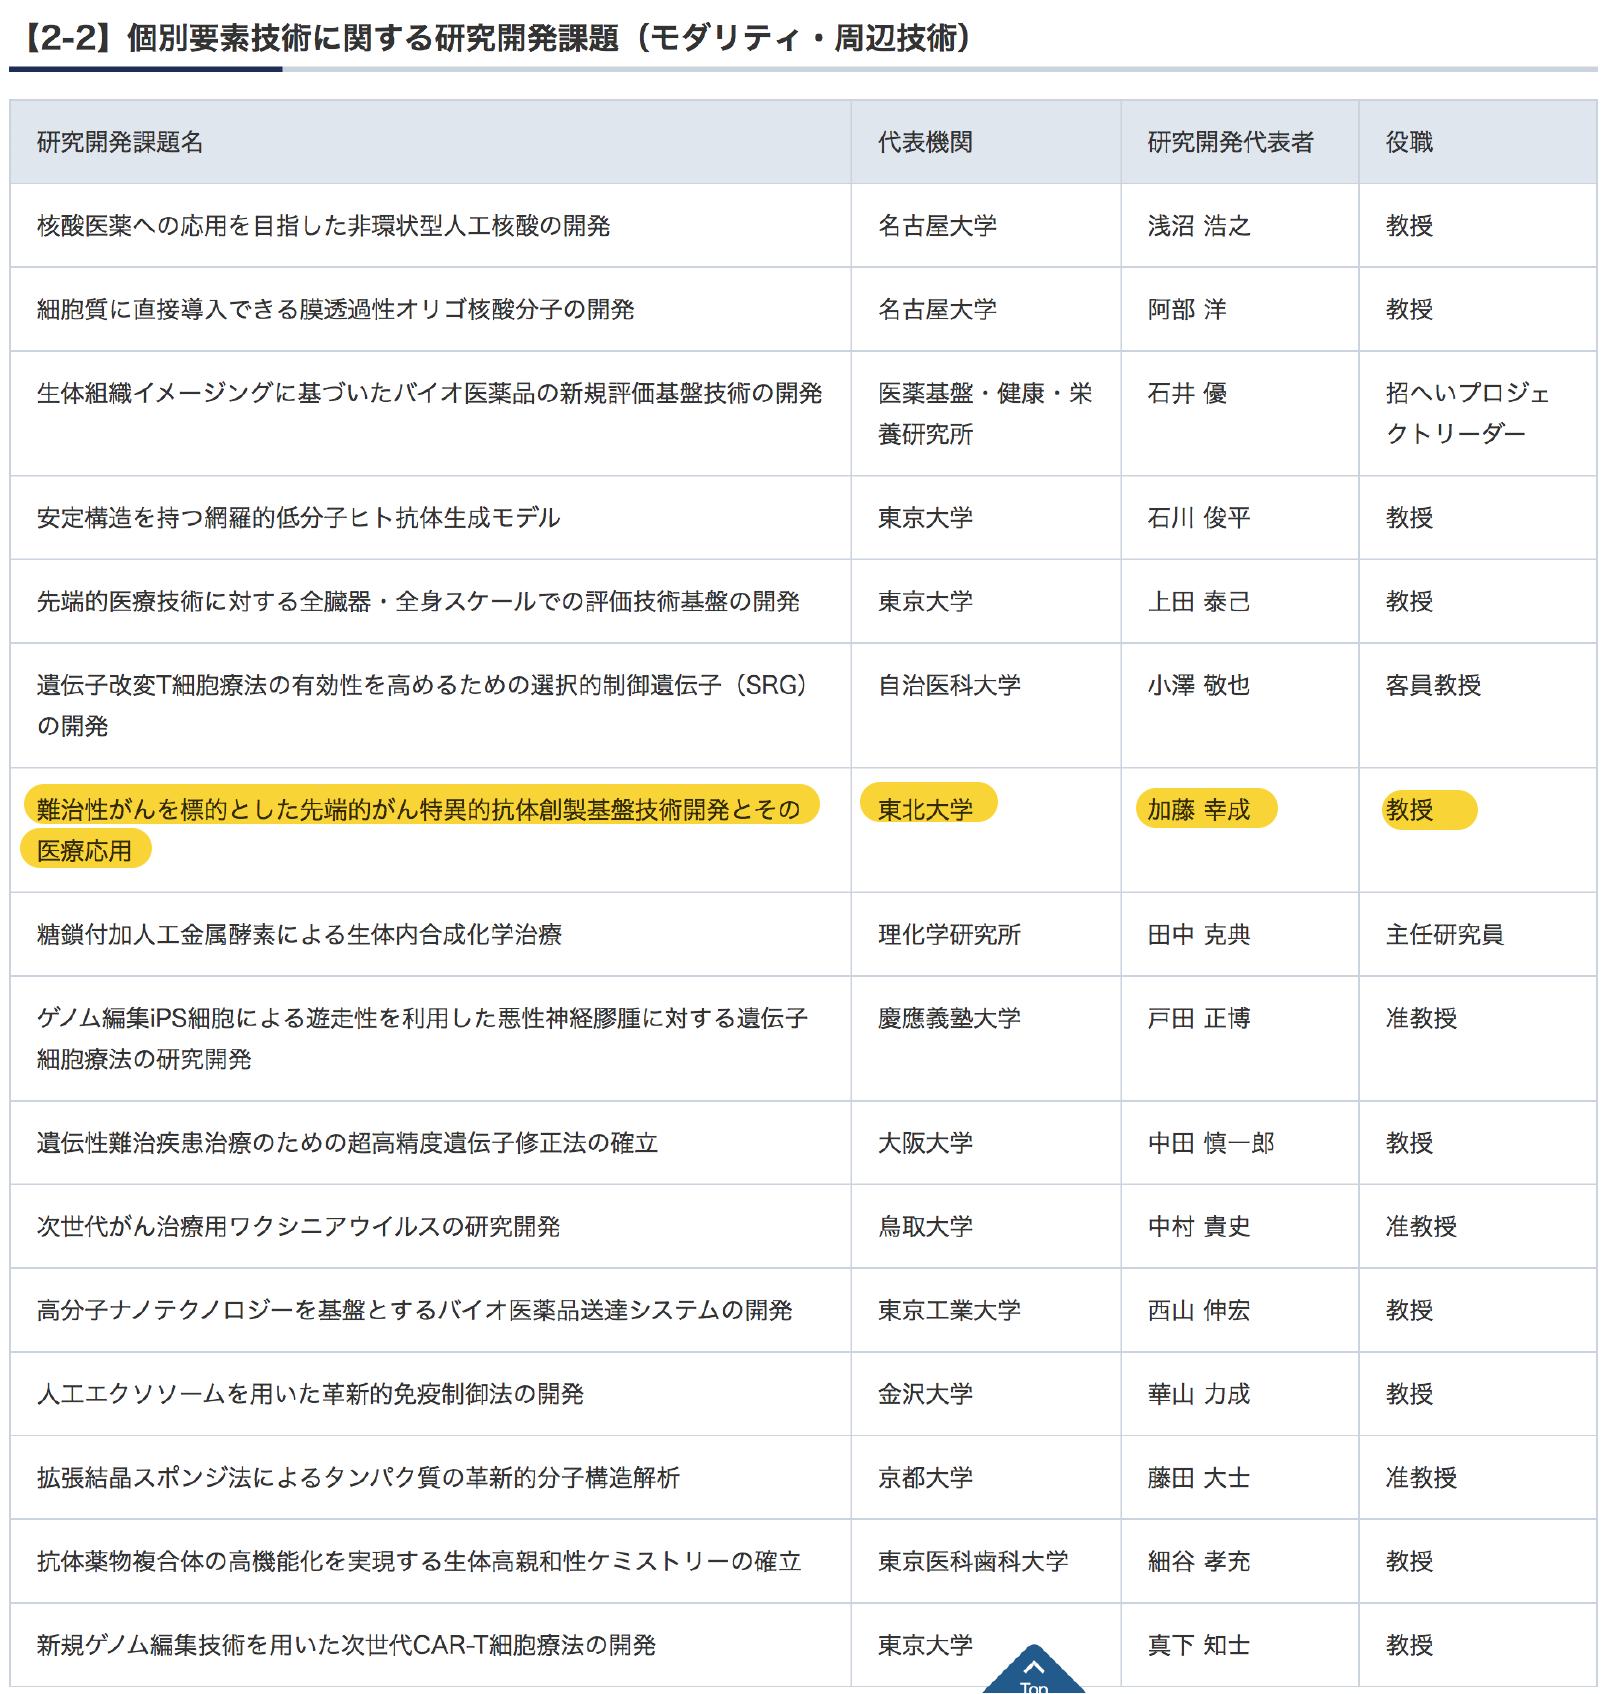This screenshot has width=1608, height=1694.
Task: Click the title 先端的医療技術に対する全臓器・全身スケールでの評価技術基盤の開発
Action: pyautogui.click(x=418, y=602)
